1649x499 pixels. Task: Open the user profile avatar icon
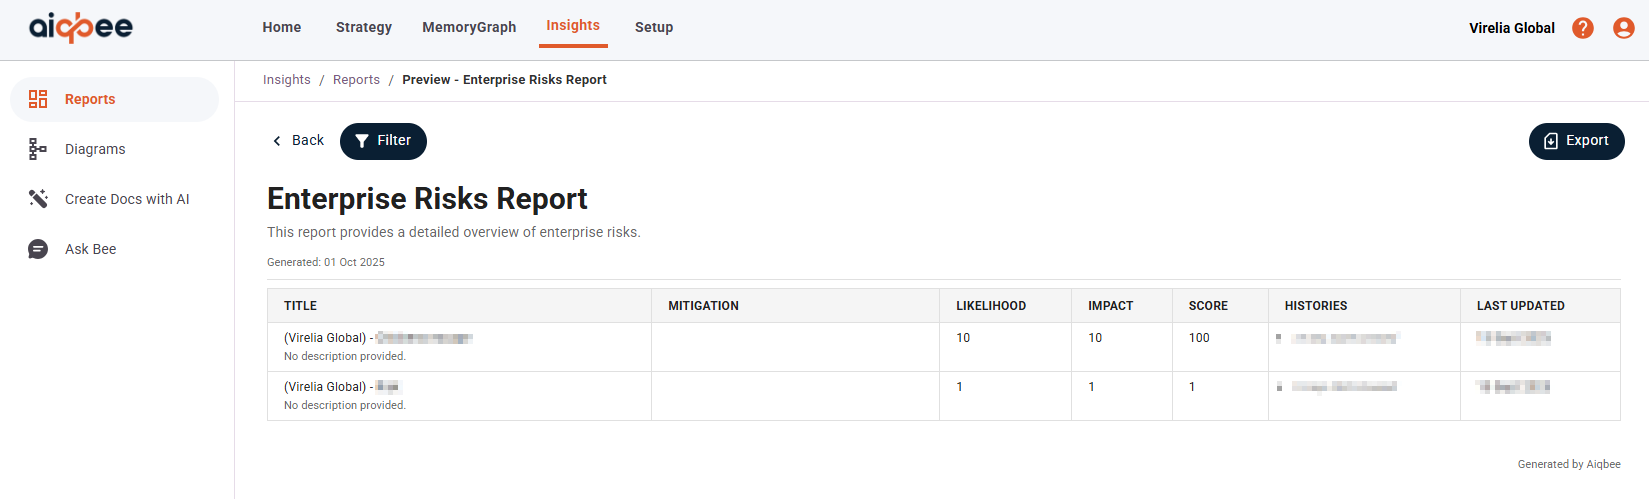[1624, 28]
